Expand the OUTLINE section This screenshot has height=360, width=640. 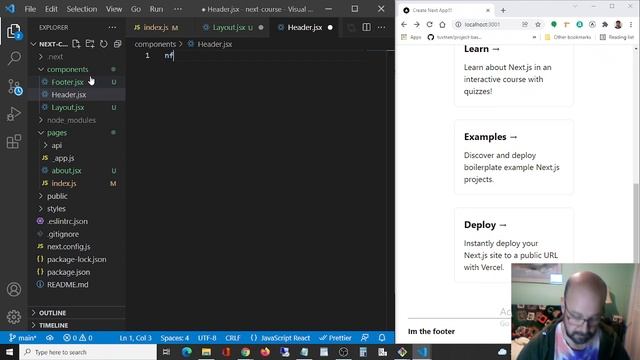click(52, 313)
